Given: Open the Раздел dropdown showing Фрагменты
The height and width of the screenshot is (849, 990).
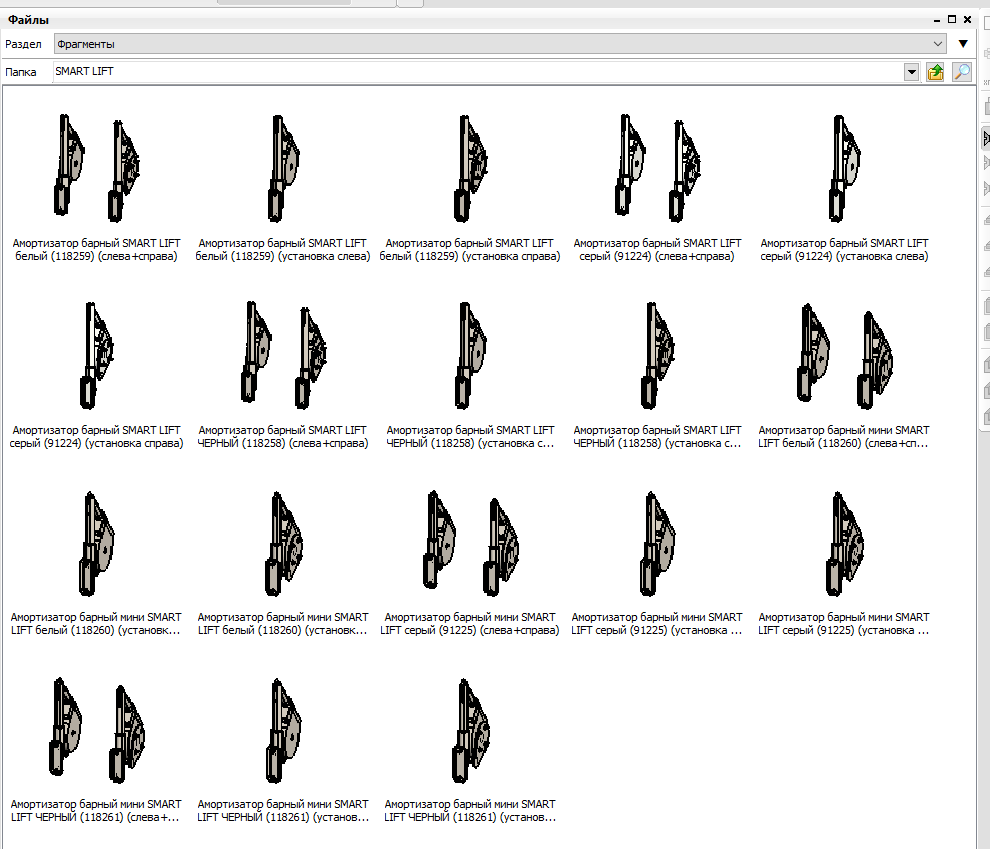Looking at the screenshot, I should point(499,44).
